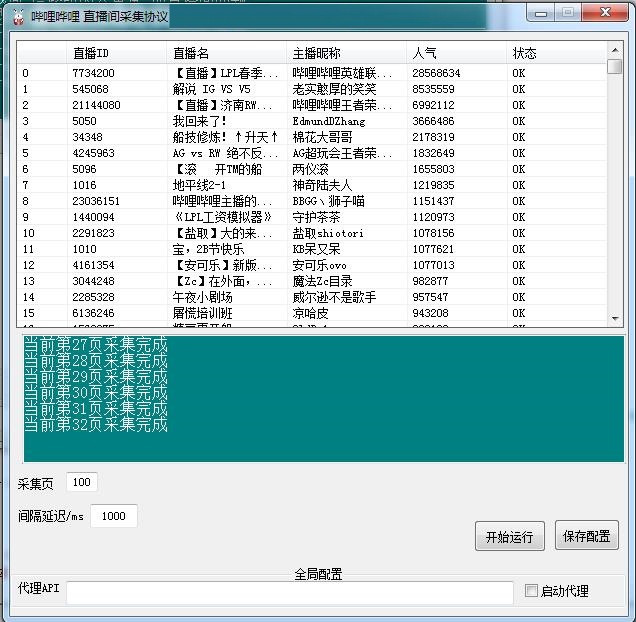Screen dimensions: 636x622
Task: Minimize the application window
Action: point(541,13)
